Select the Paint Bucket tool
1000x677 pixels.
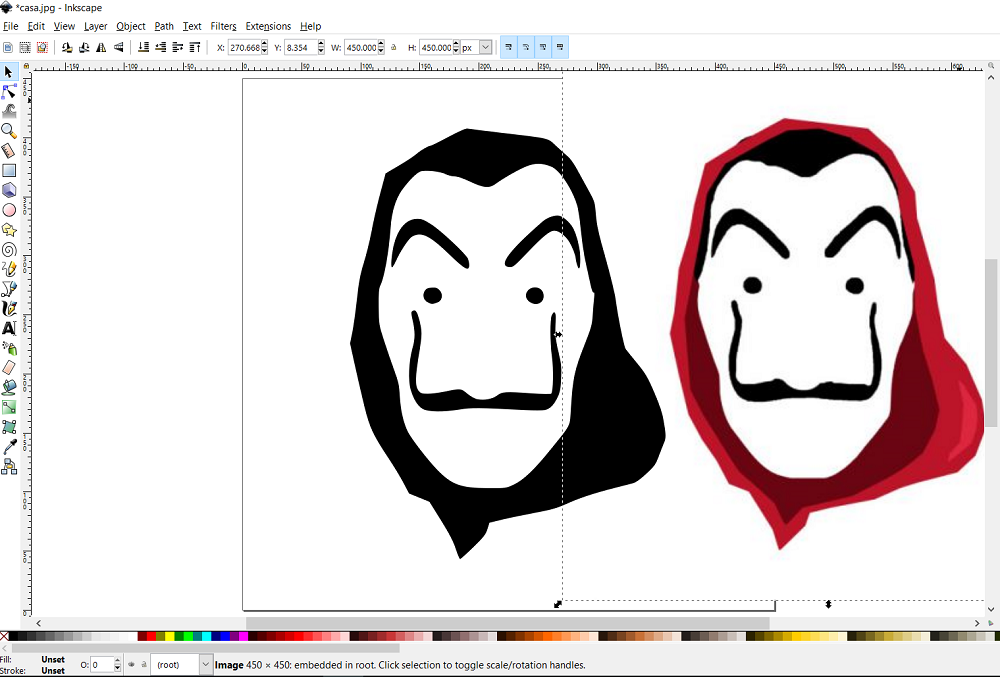tap(9, 388)
